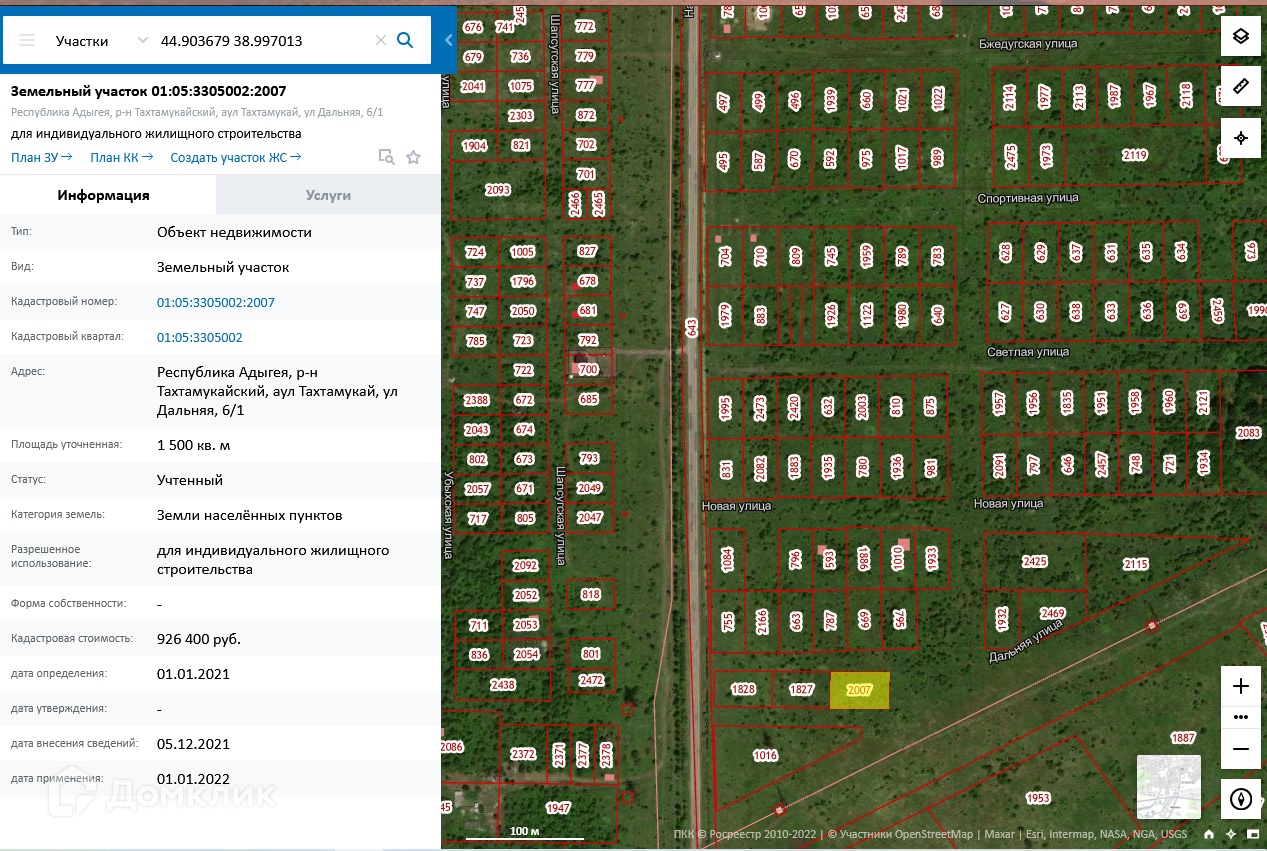Screen dimensions: 1267x851
Task: Open the map layers panel
Action: click(x=1240, y=37)
